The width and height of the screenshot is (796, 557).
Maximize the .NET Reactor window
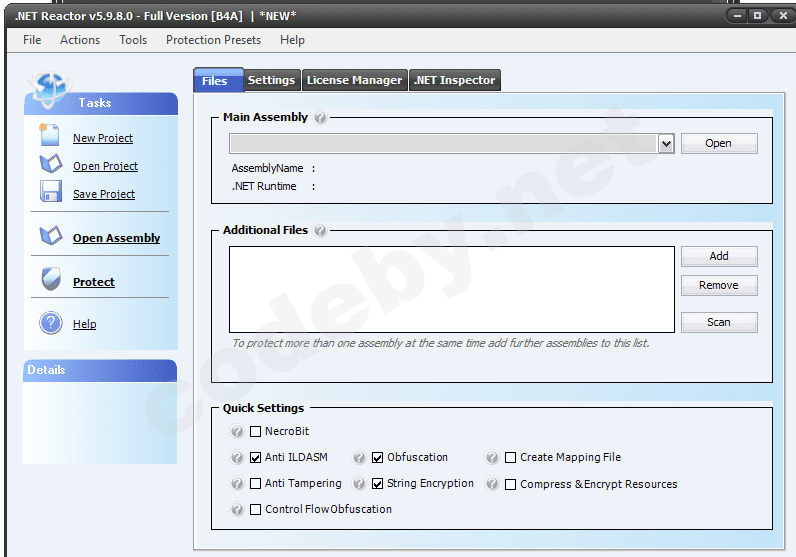pos(757,16)
